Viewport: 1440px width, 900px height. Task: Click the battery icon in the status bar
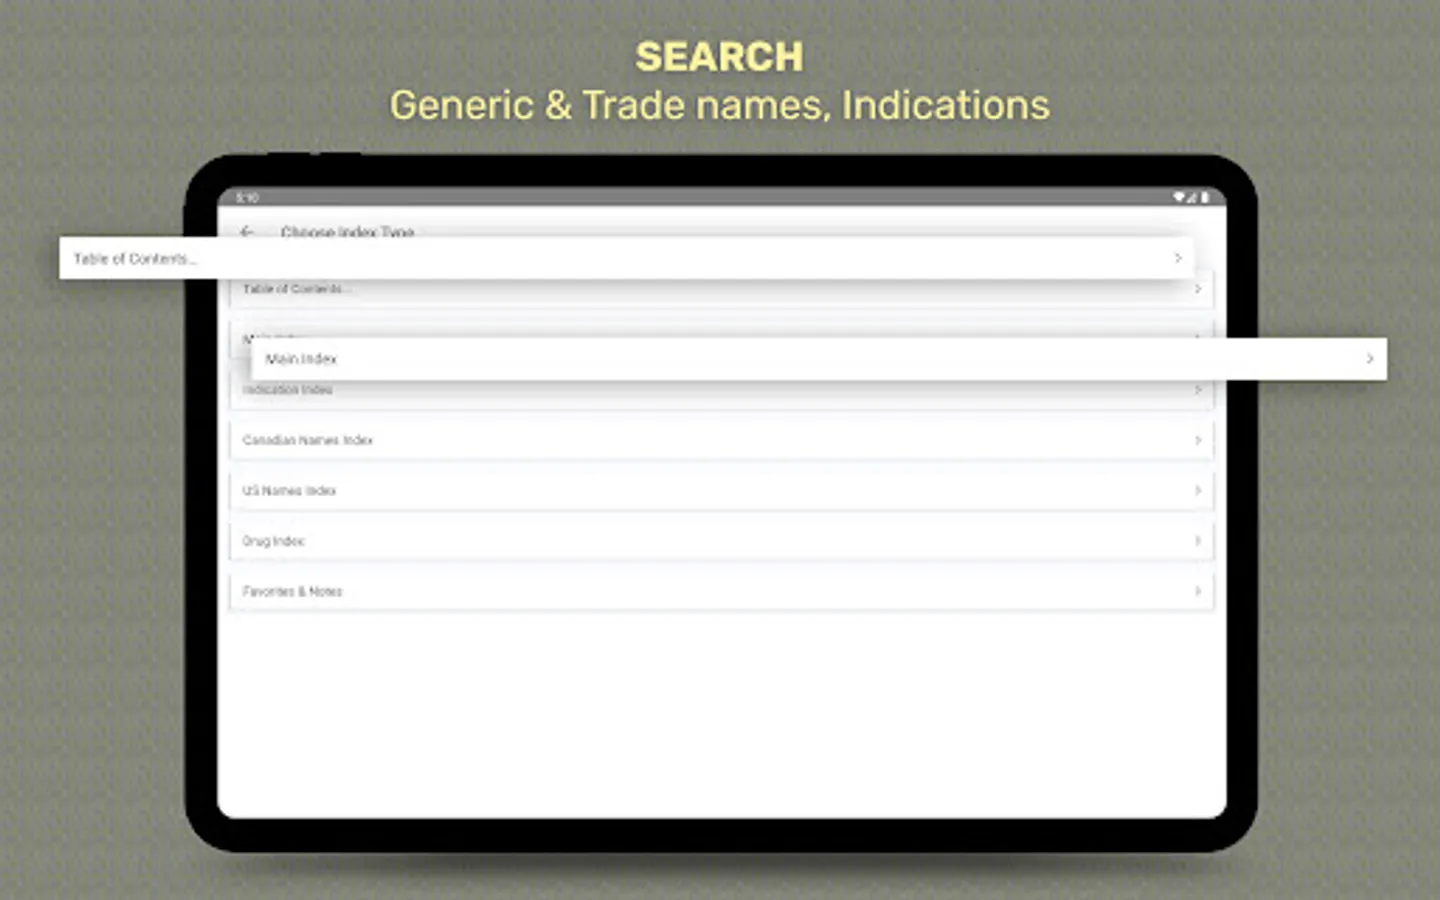coord(1203,197)
